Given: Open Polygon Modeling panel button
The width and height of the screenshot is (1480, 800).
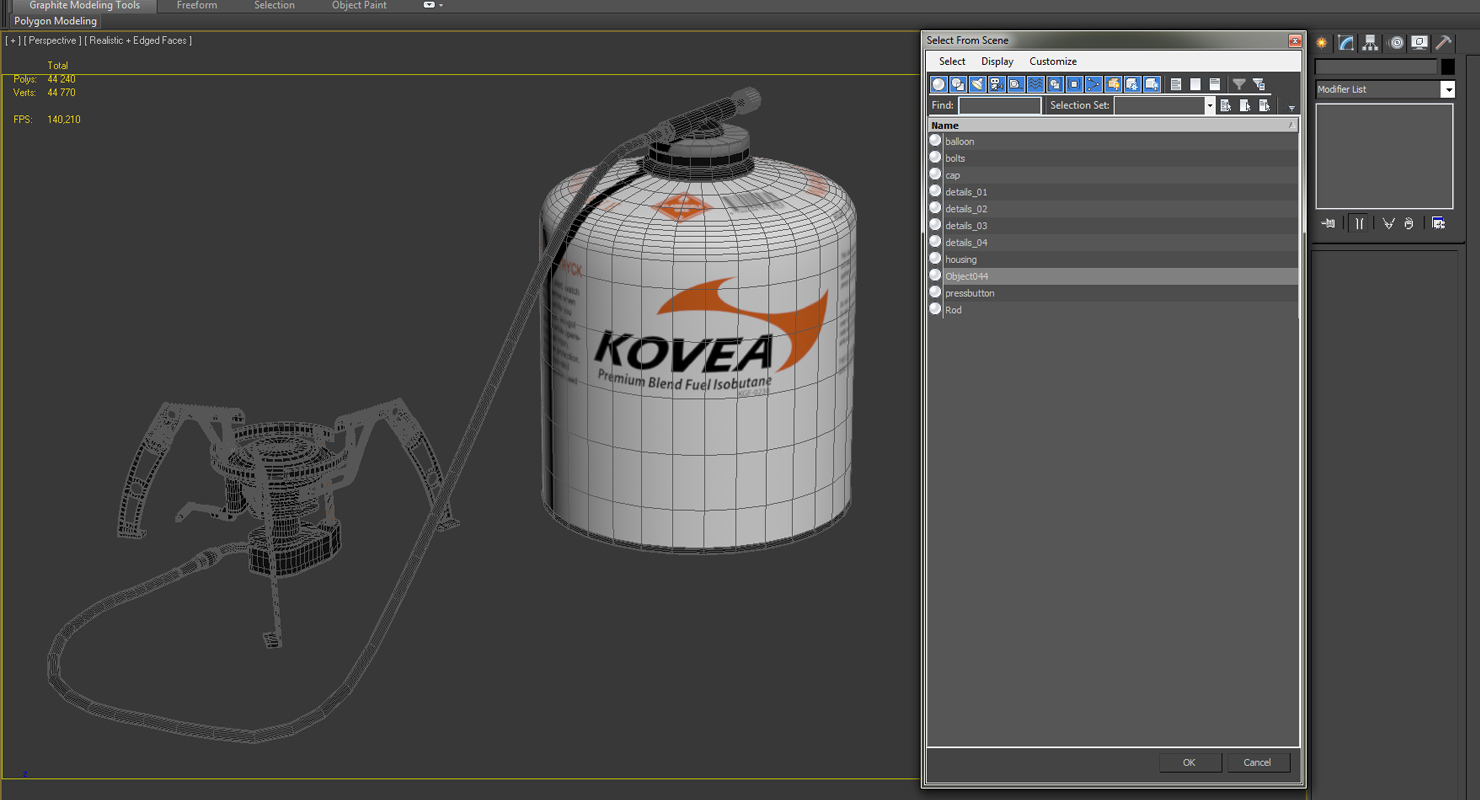Looking at the screenshot, I should pos(55,21).
